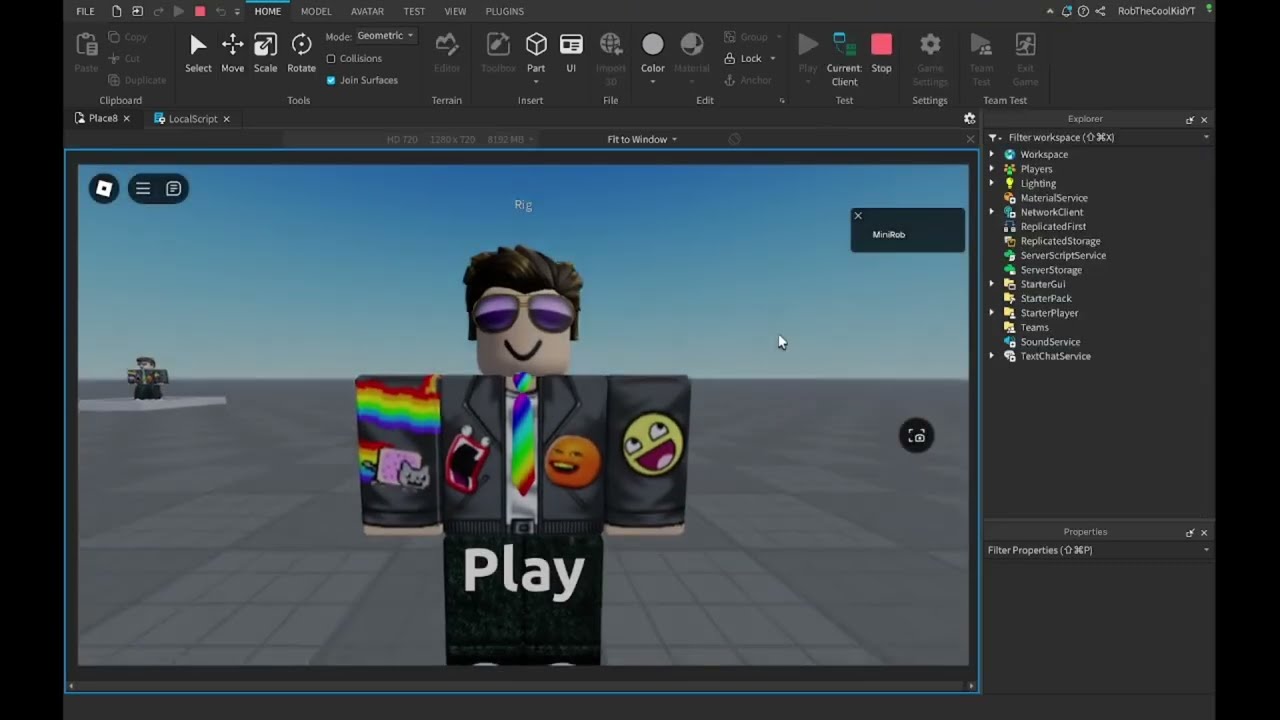Click the Explorer filter funnel icon

994,137
